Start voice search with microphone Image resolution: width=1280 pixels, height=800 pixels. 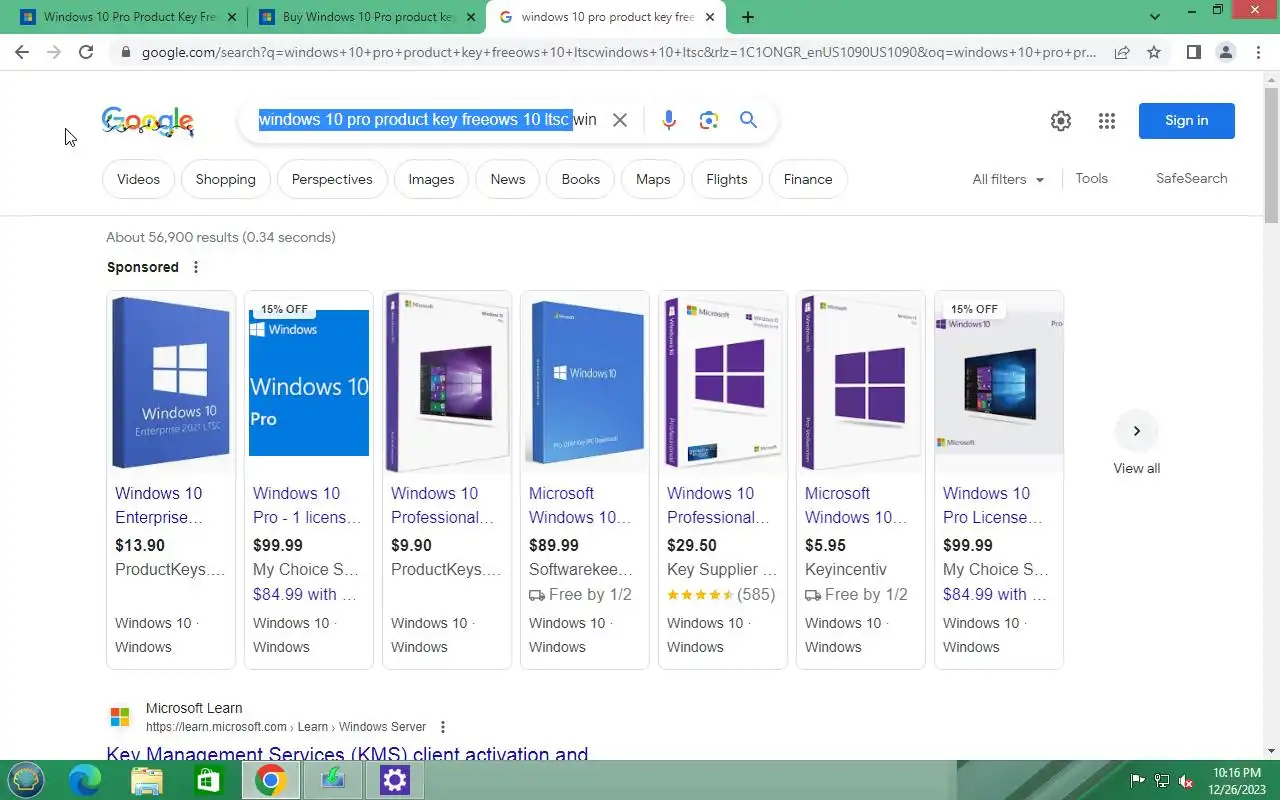click(x=669, y=120)
